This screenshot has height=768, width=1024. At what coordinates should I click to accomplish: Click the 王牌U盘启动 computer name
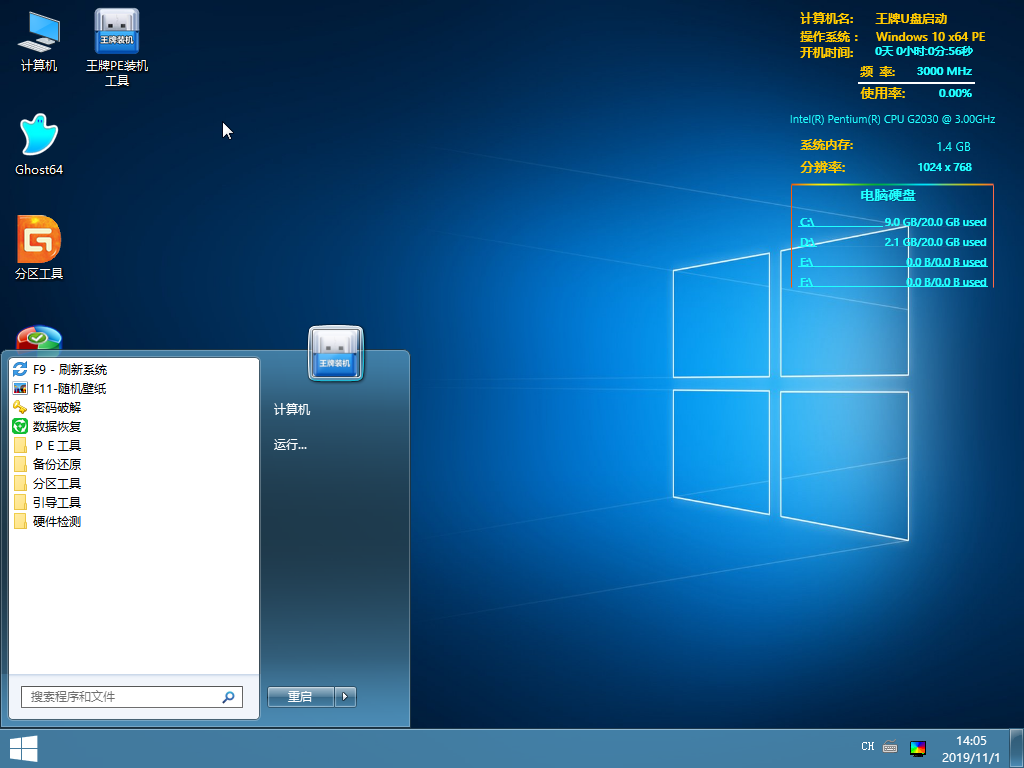[911, 18]
